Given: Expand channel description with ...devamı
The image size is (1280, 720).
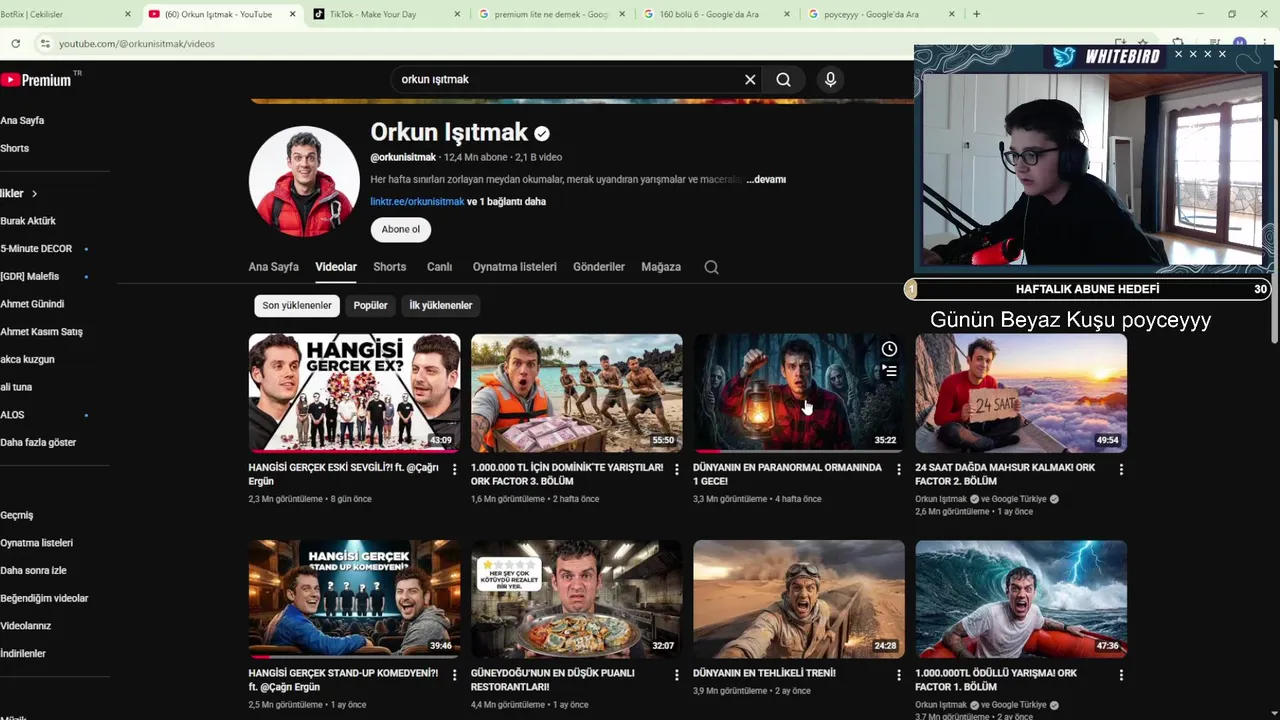Looking at the screenshot, I should [x=766, y=180].
